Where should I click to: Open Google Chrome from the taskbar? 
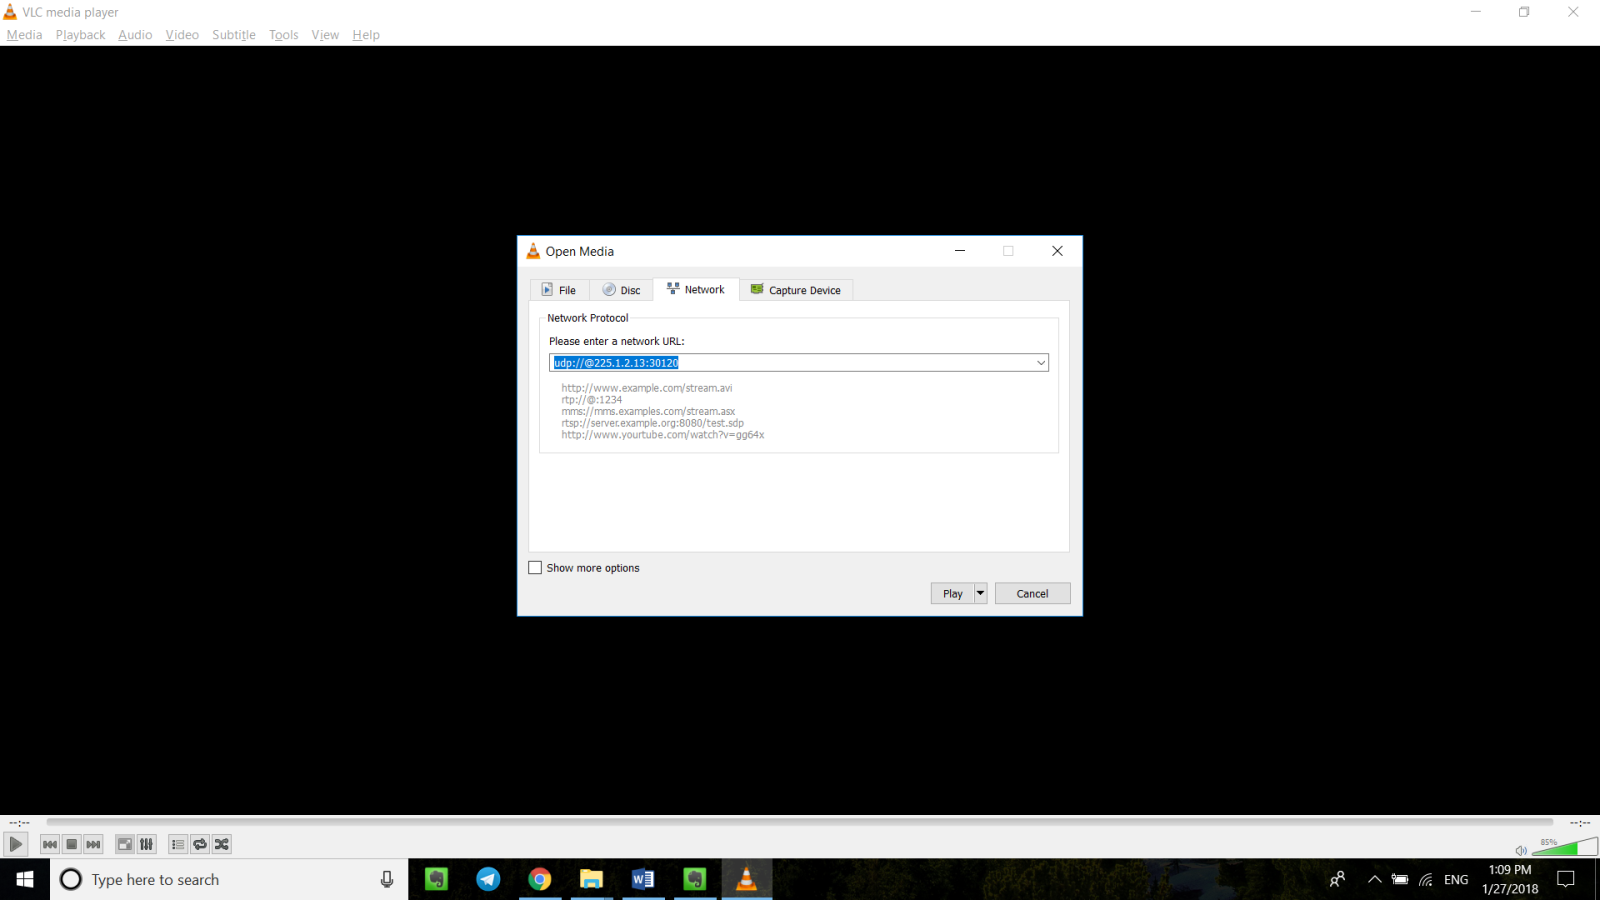pos(540,879)
